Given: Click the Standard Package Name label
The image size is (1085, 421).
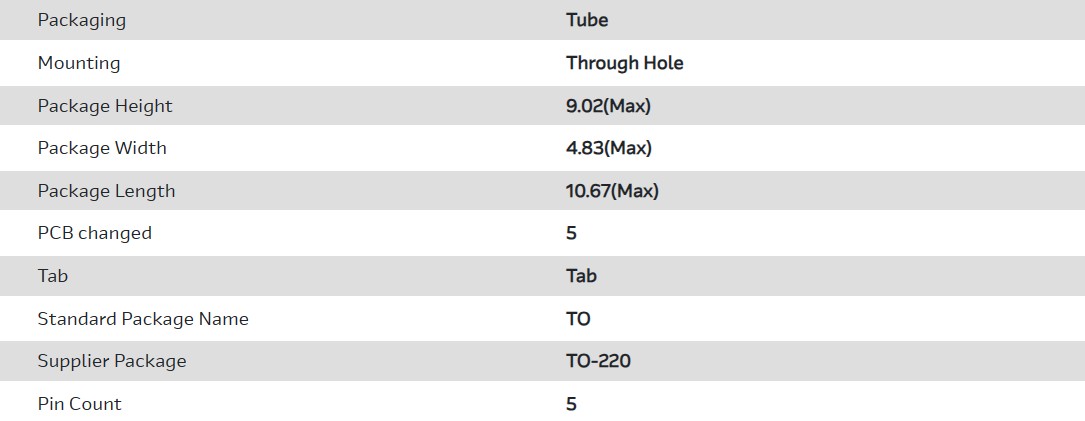Looking at the screenshot, I should (143, 319).
